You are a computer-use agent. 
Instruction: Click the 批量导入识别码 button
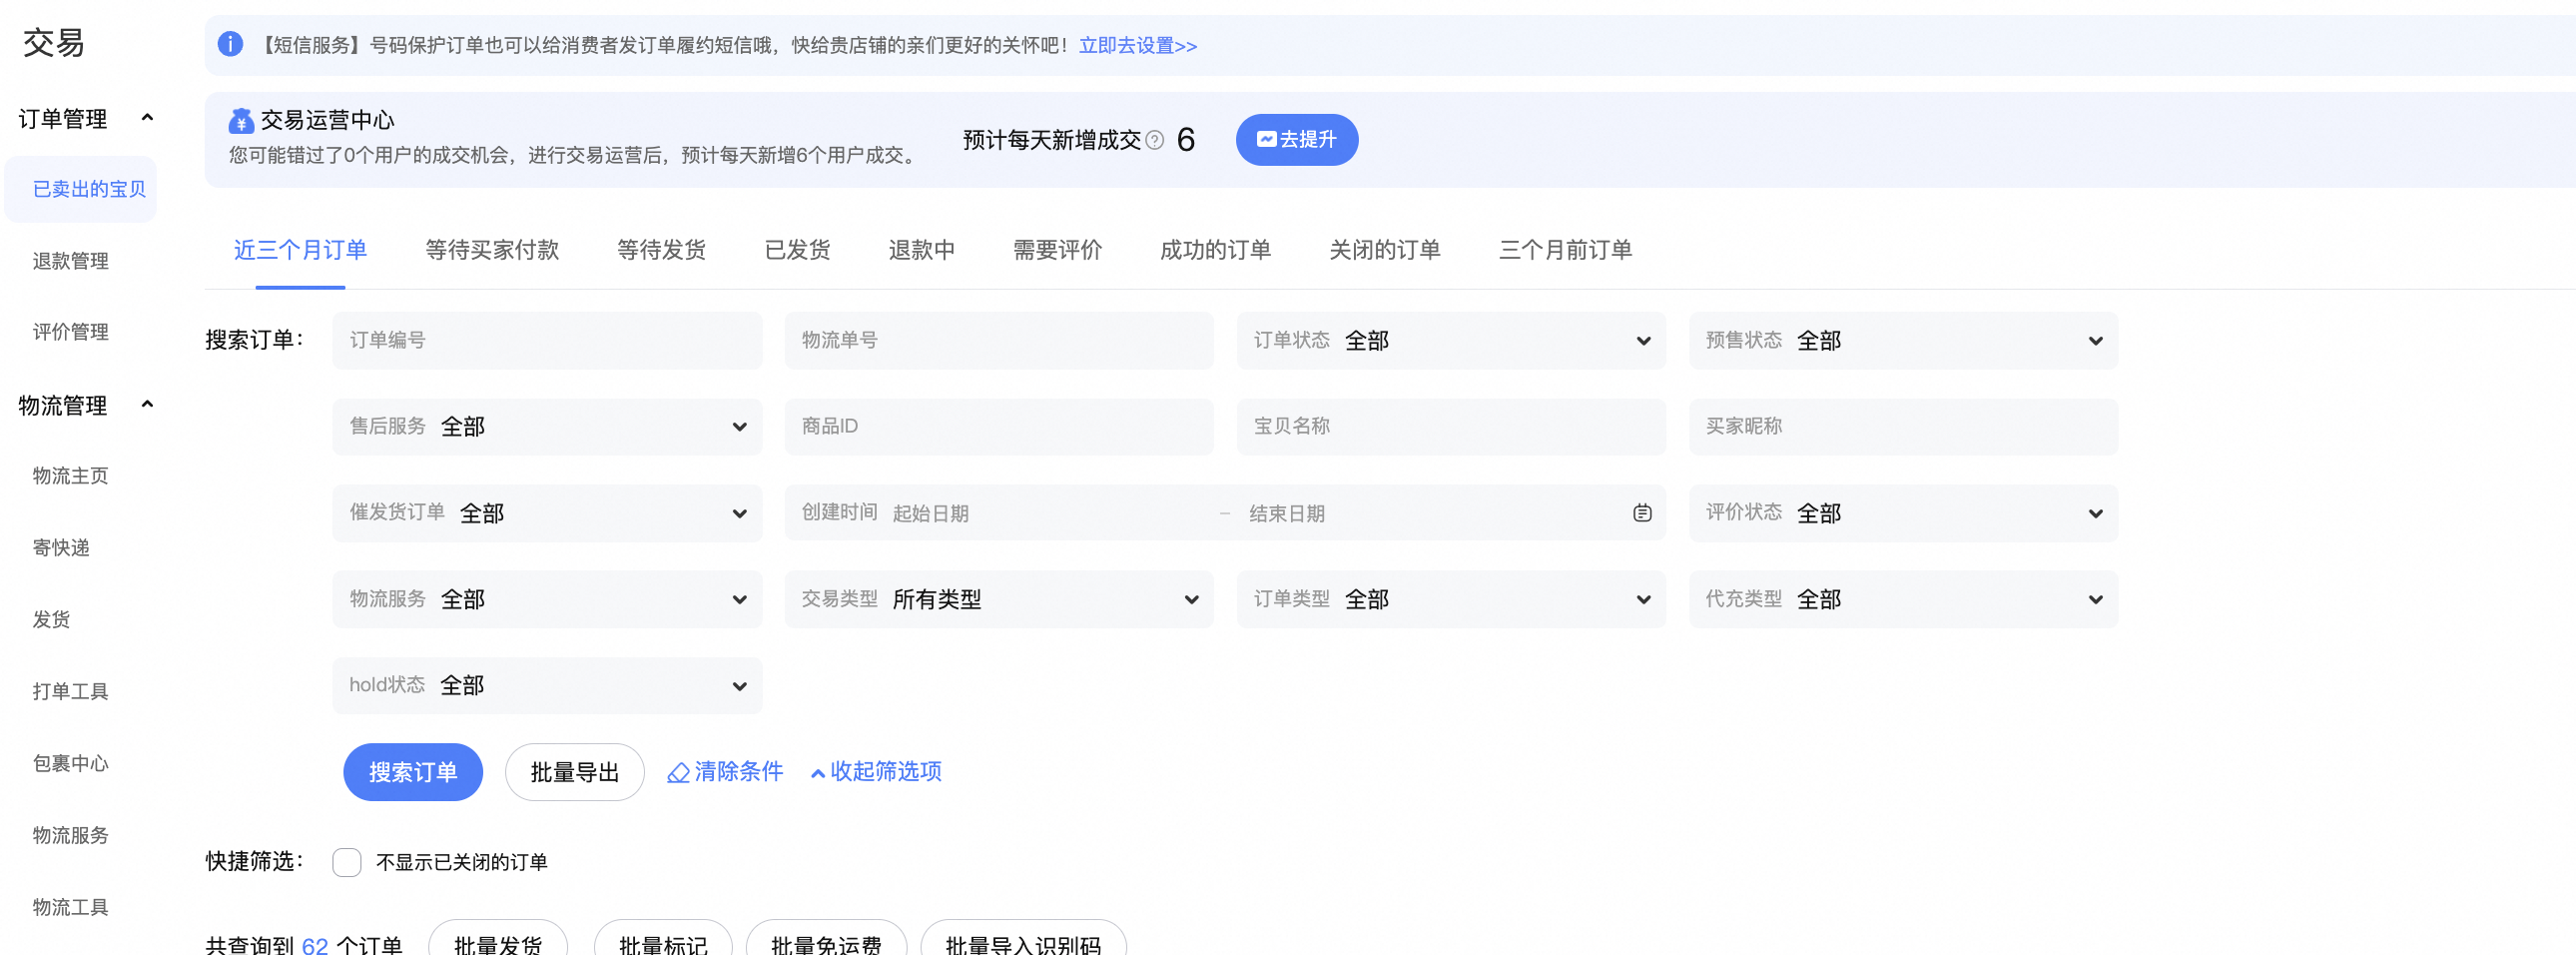1023,940
